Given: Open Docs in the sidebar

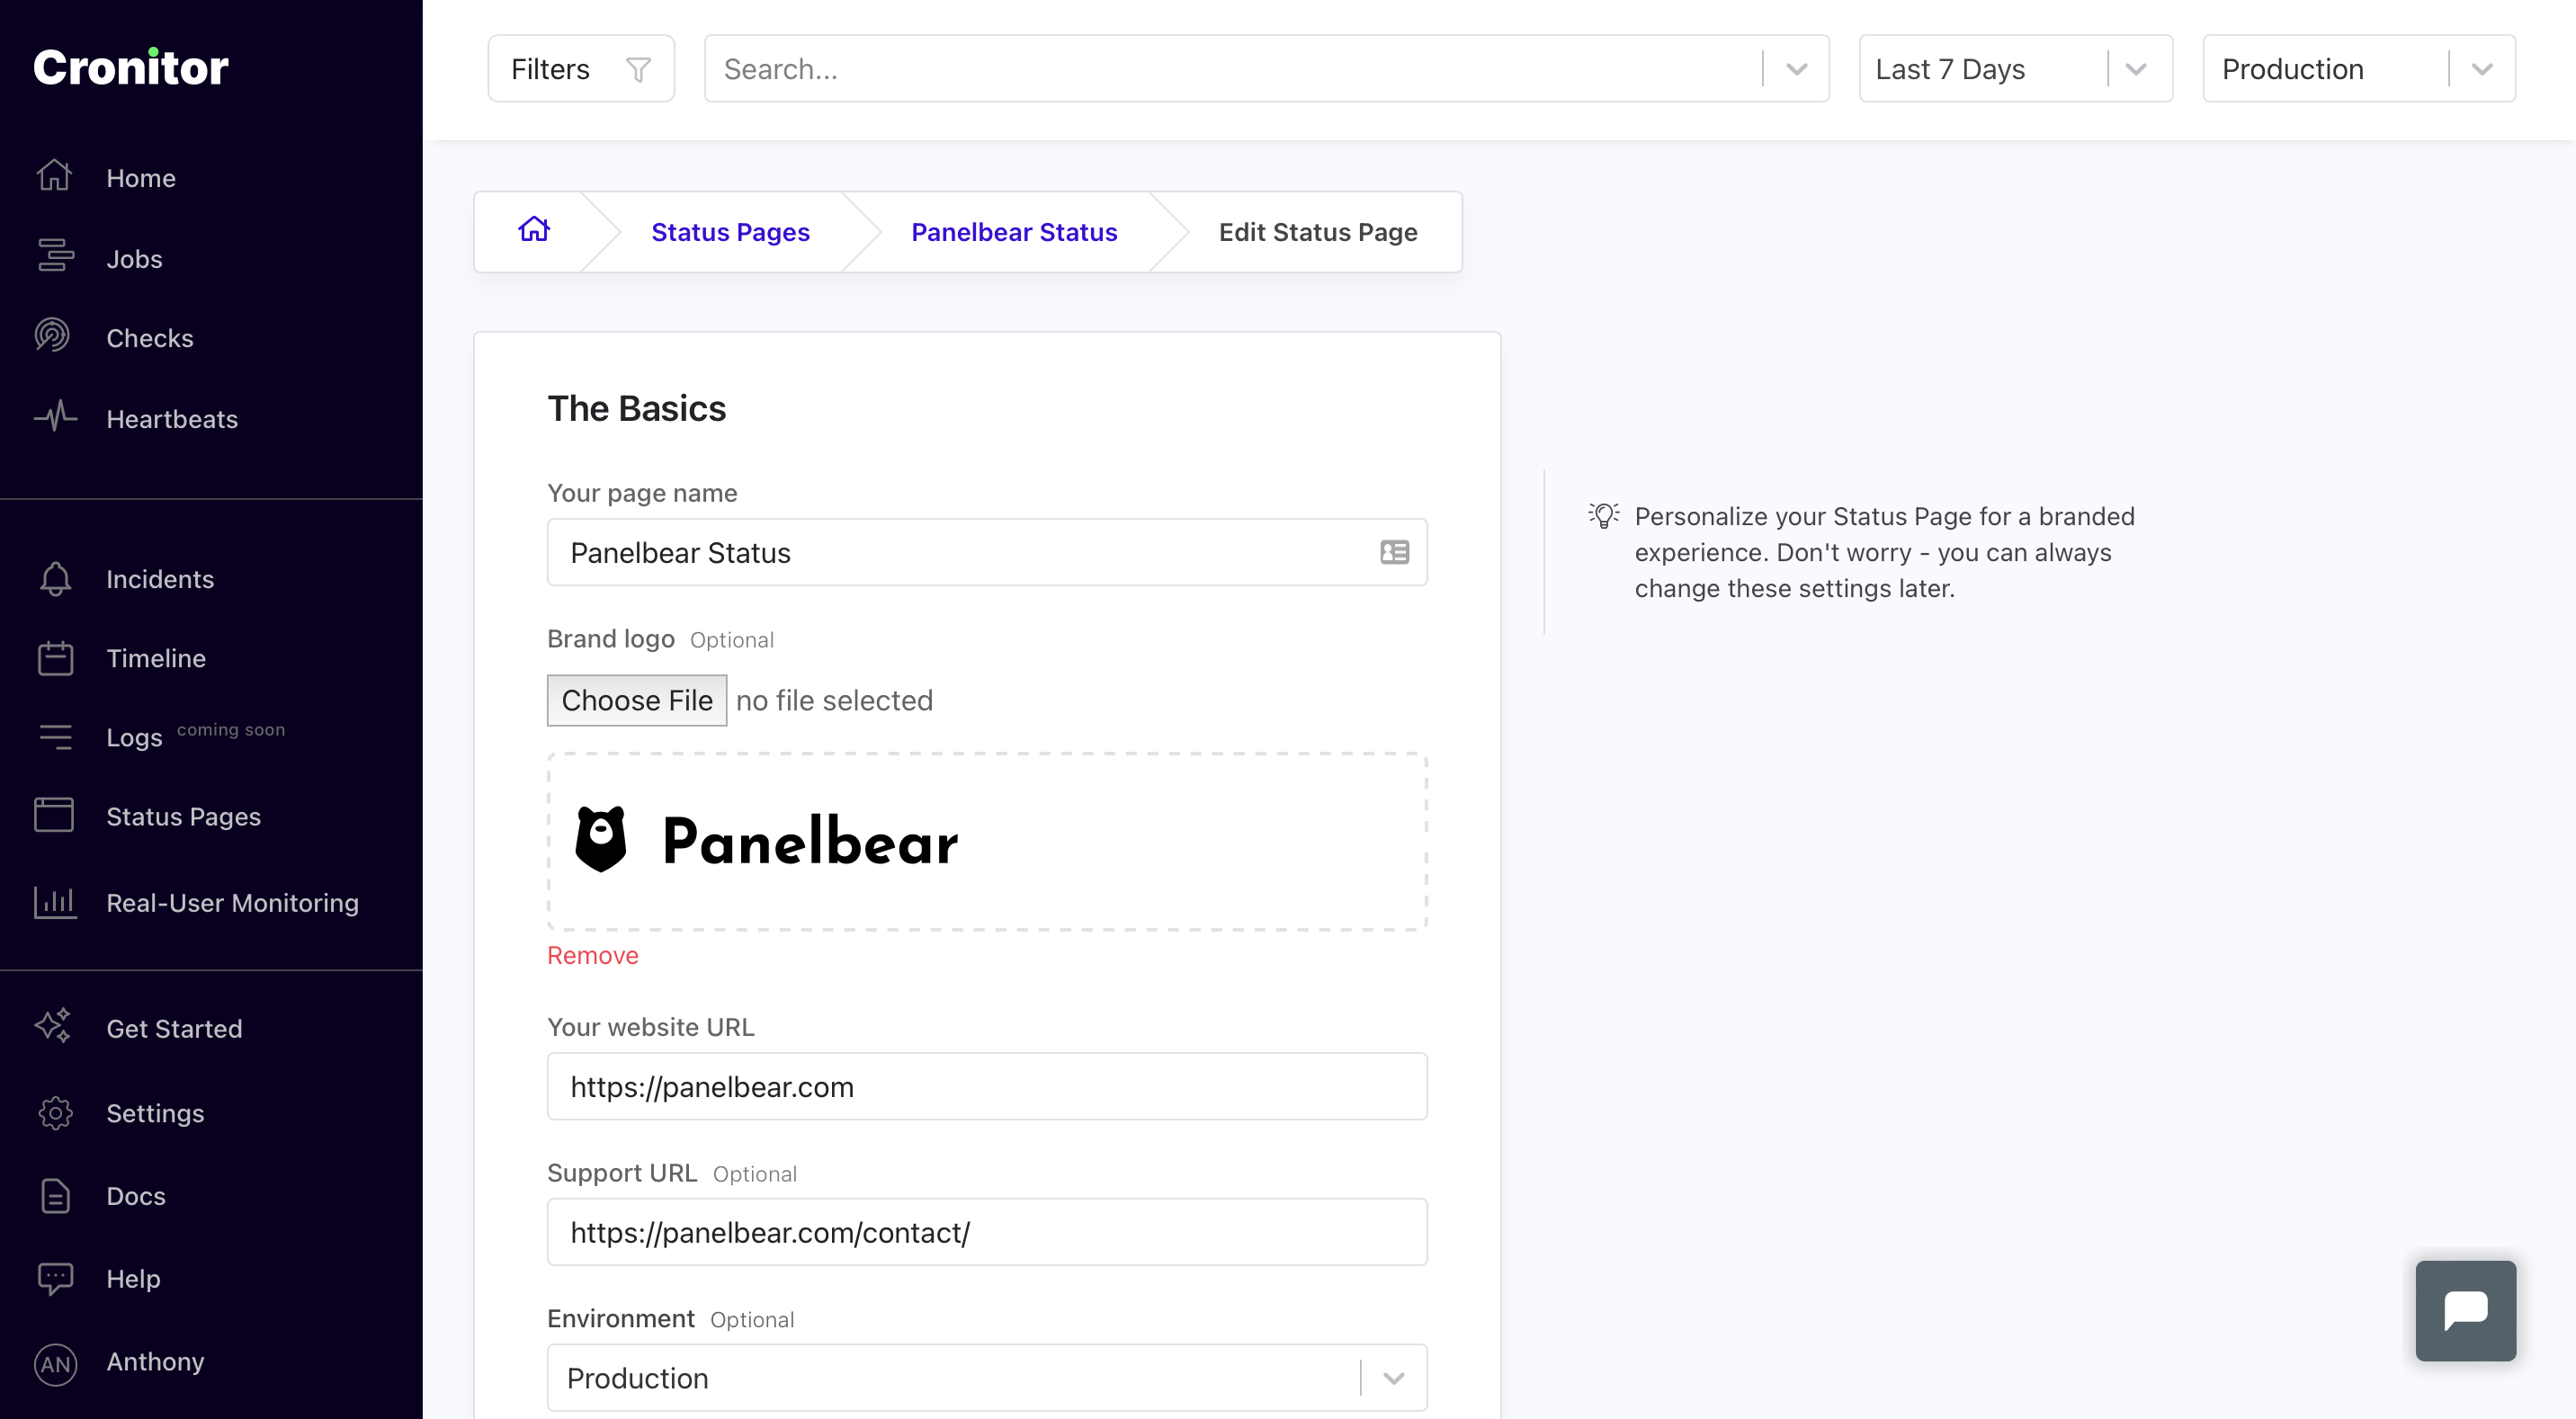Looking at the screenshot, I should tap(136, 1196).
